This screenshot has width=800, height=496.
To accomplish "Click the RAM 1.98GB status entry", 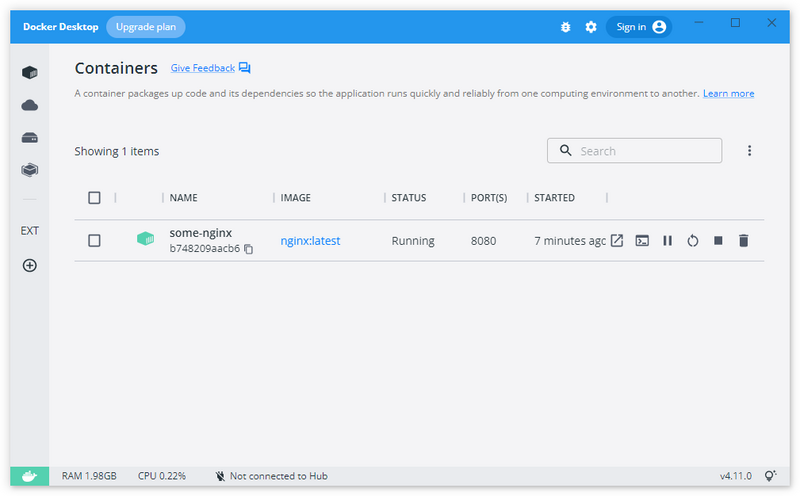I will [89, 476].
